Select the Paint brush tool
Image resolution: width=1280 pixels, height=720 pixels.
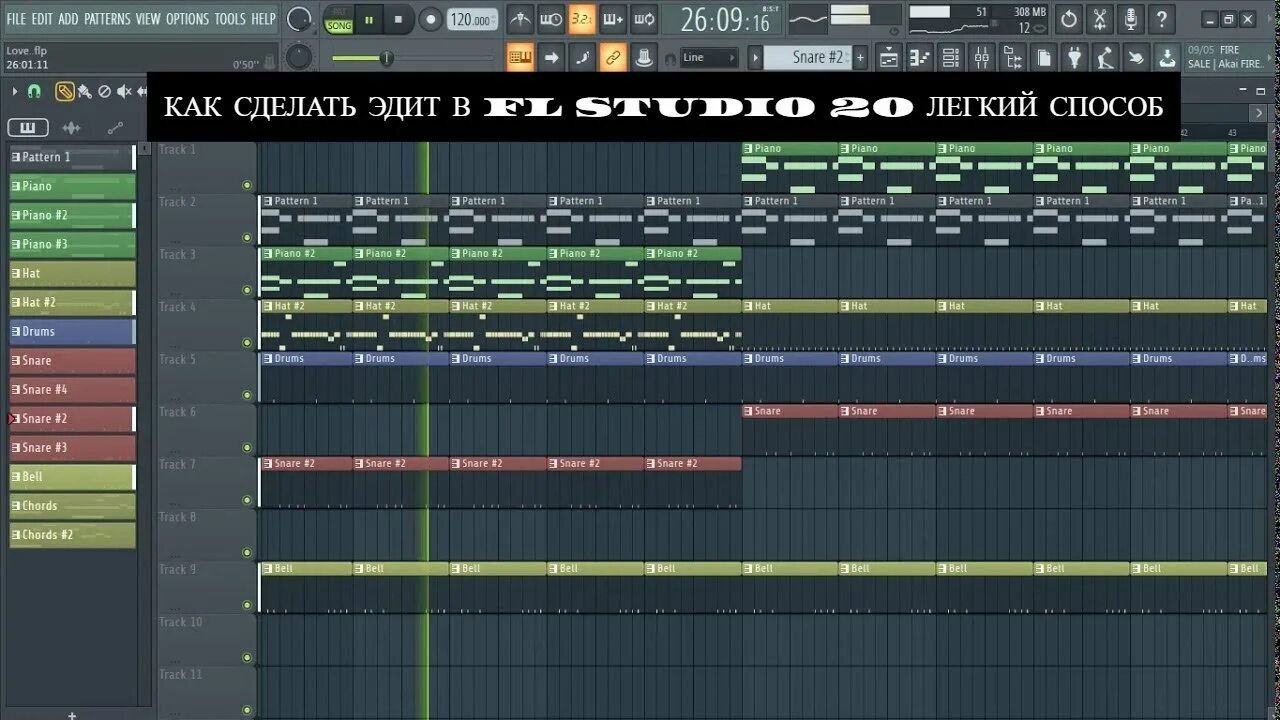[84, 92]
